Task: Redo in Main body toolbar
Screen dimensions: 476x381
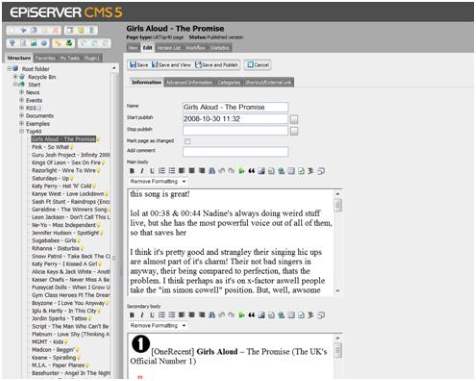Action: pos(231,171)
